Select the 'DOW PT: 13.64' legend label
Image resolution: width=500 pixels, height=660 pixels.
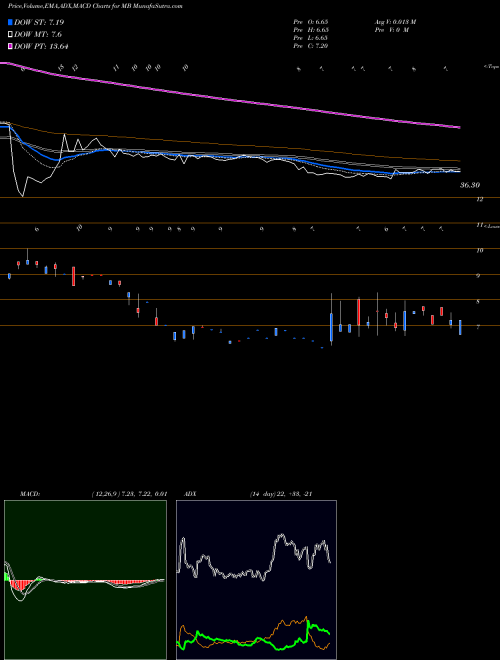41,46
